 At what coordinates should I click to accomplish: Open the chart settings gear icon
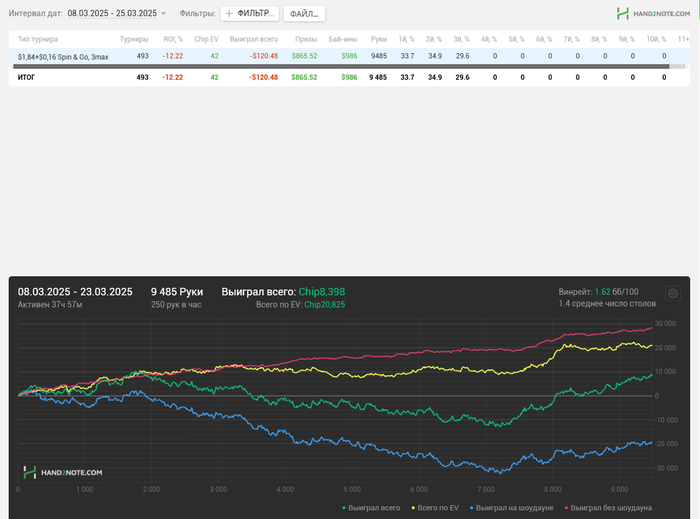click(673, 294)
